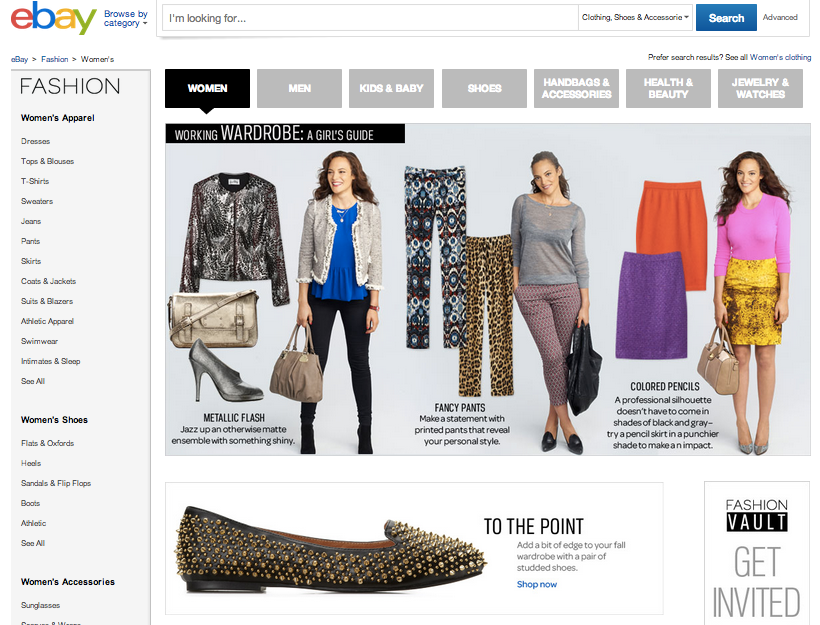The width and height of the screenshot is (820, 625).
Task: Click the METALLIC FLASH caption
Action: [234, 417]
